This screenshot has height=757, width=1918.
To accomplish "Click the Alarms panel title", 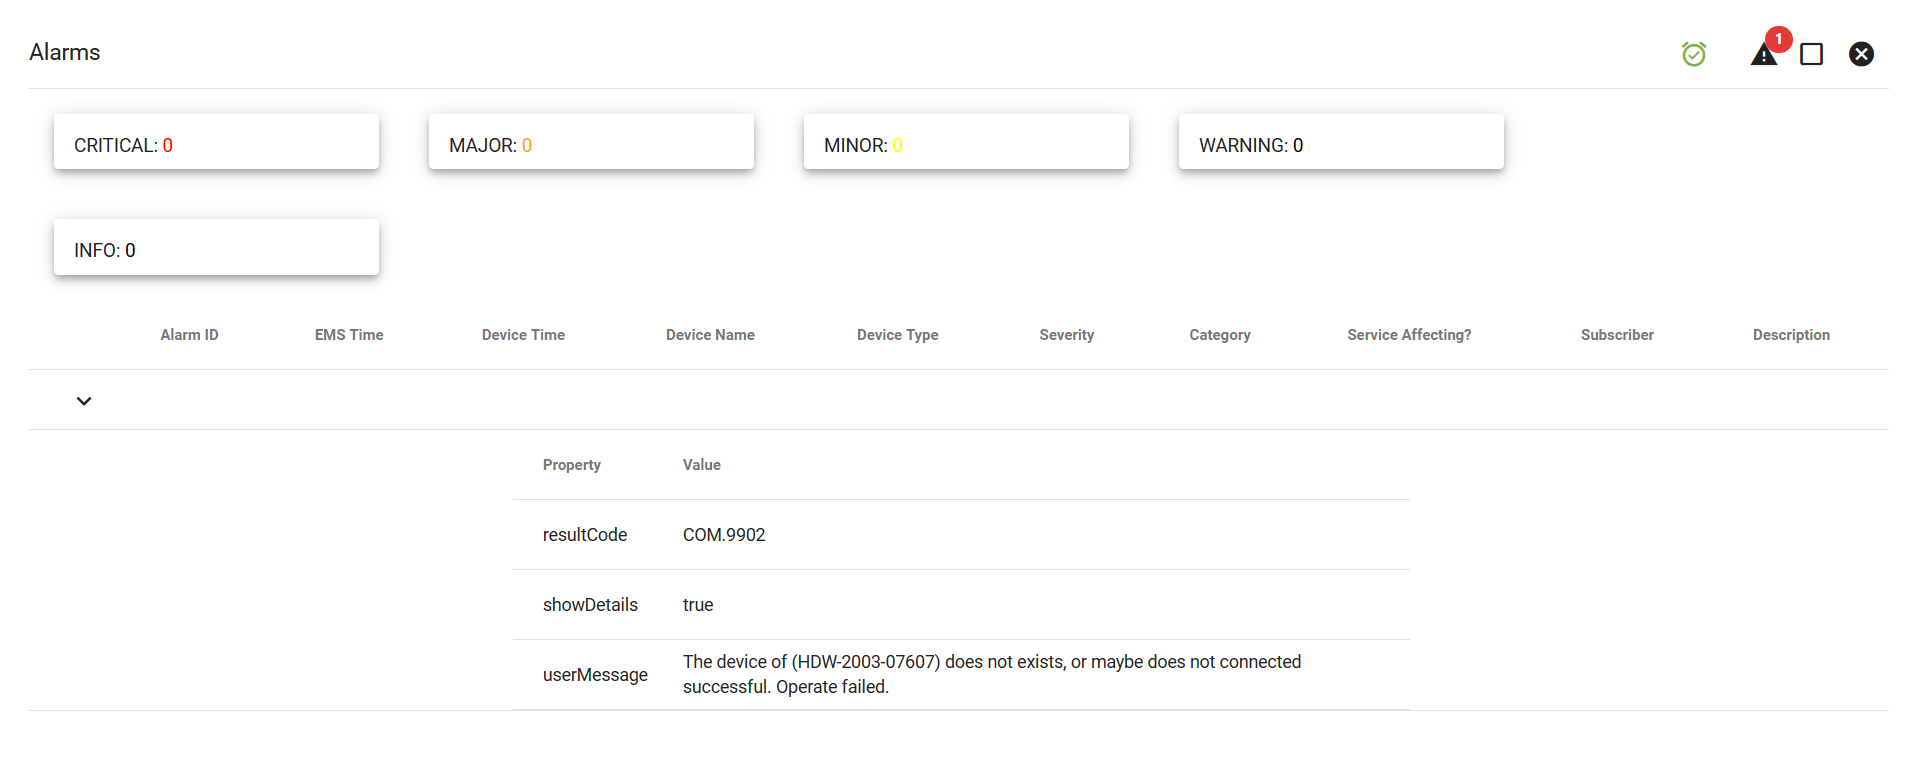I will 65,52.
